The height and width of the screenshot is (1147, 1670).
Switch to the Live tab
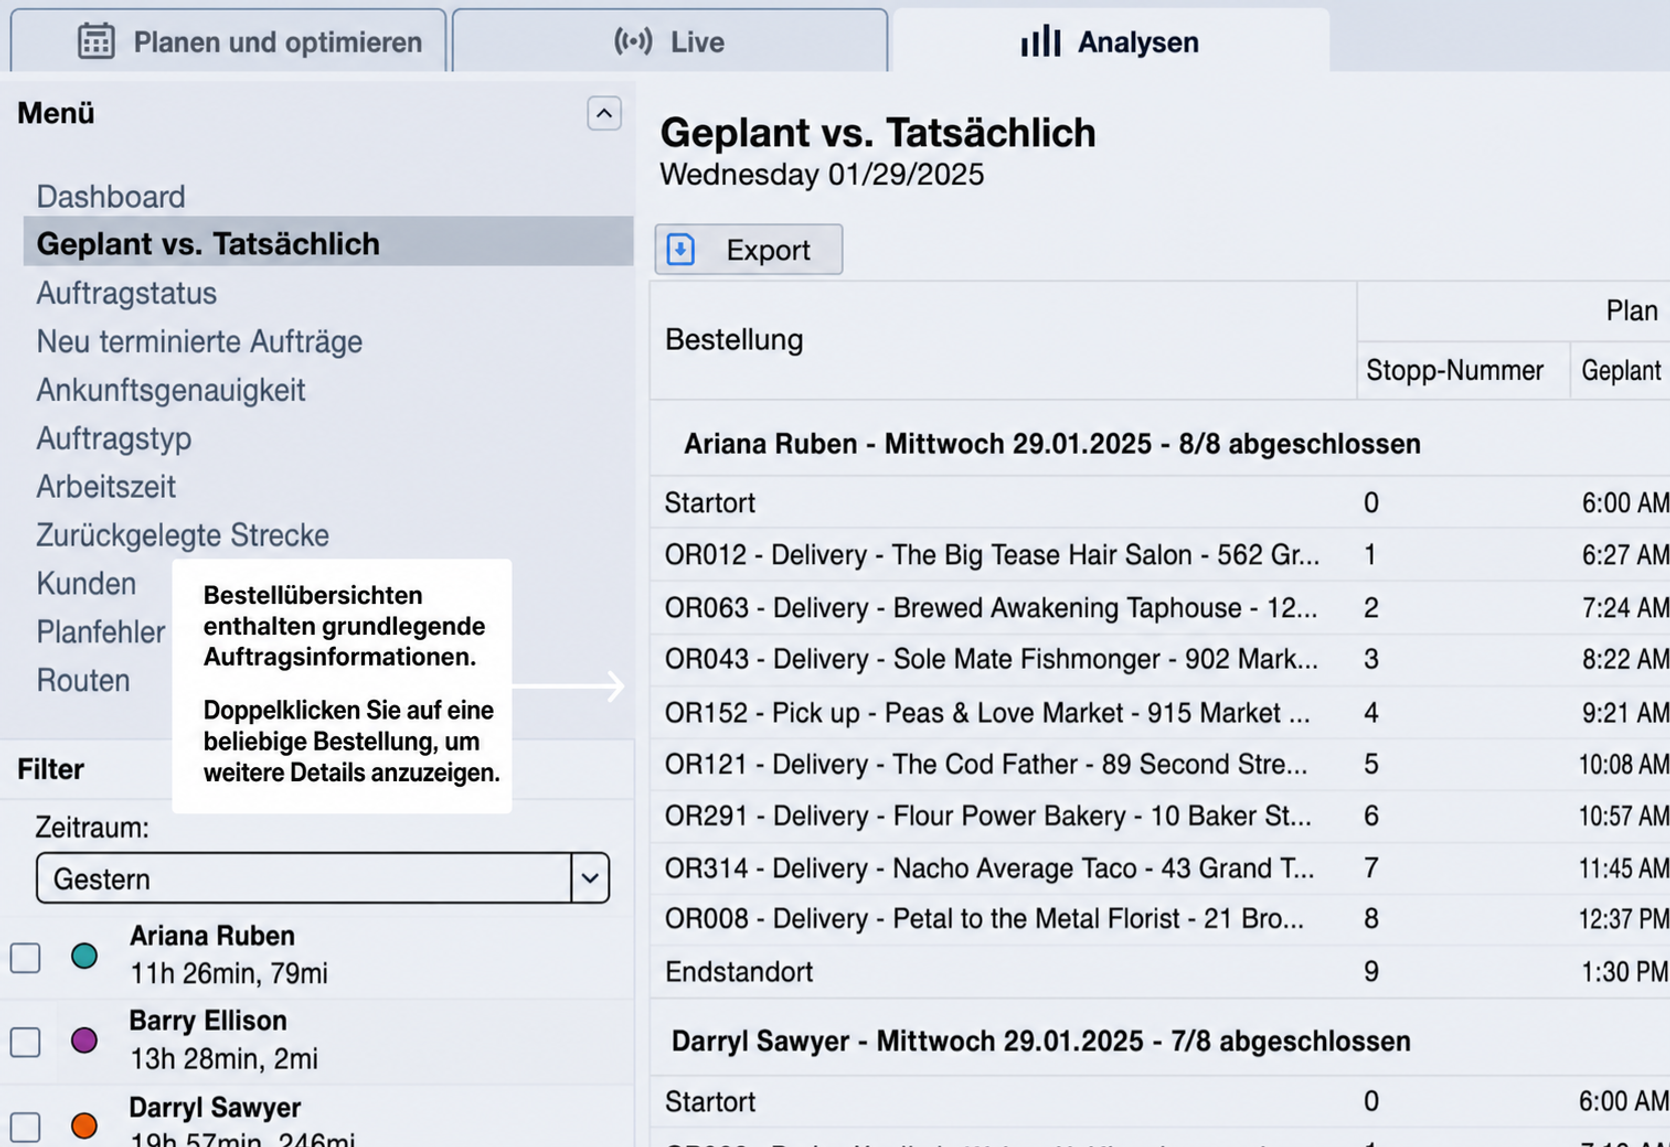pyautogui.click(x=670, y=41)
